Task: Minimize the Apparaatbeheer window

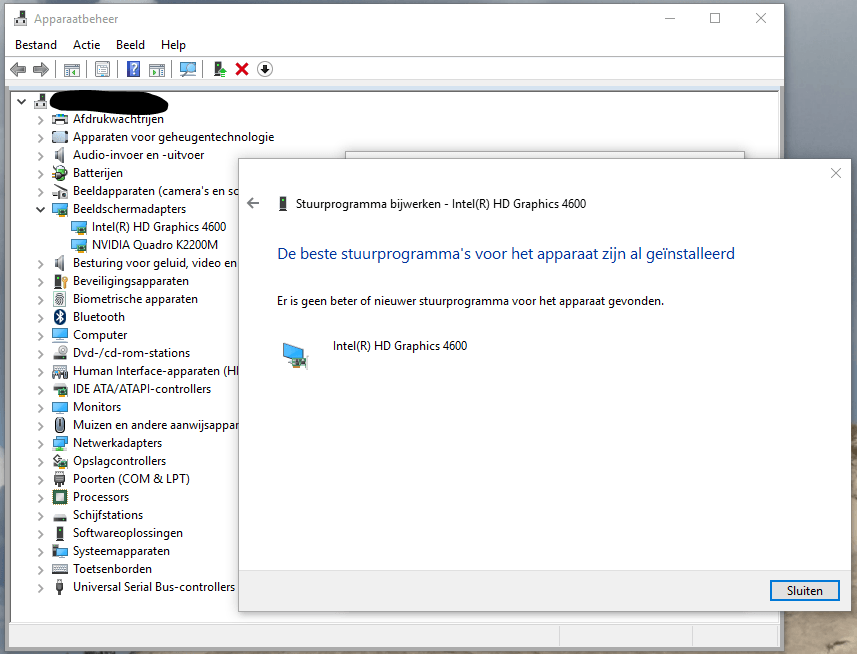Action: [x=670, y=19]
